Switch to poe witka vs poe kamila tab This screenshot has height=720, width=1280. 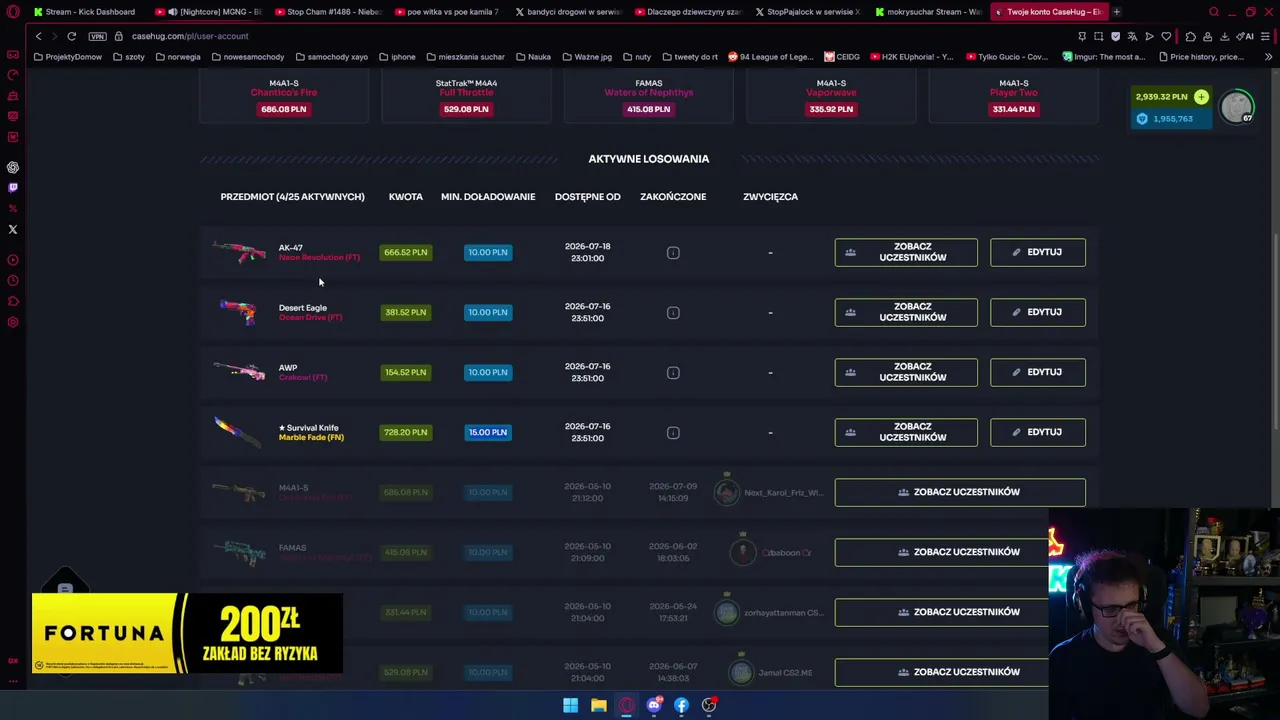click(449, 12)
